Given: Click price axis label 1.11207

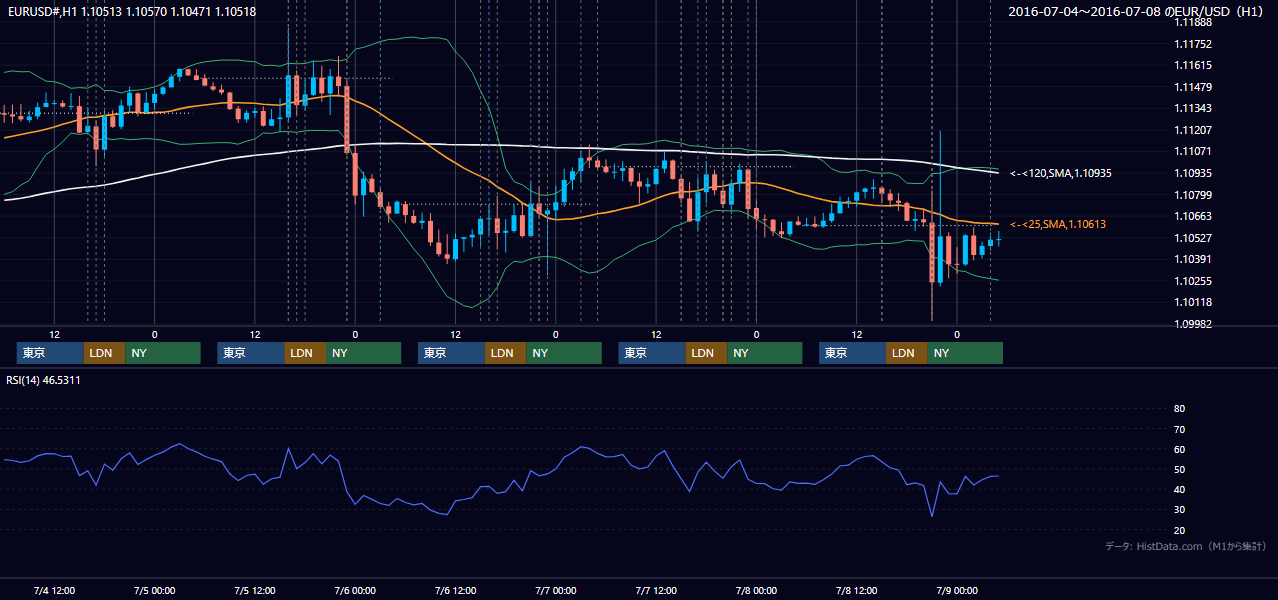Looking at the screenshot, I should [x=1193, y=130].
